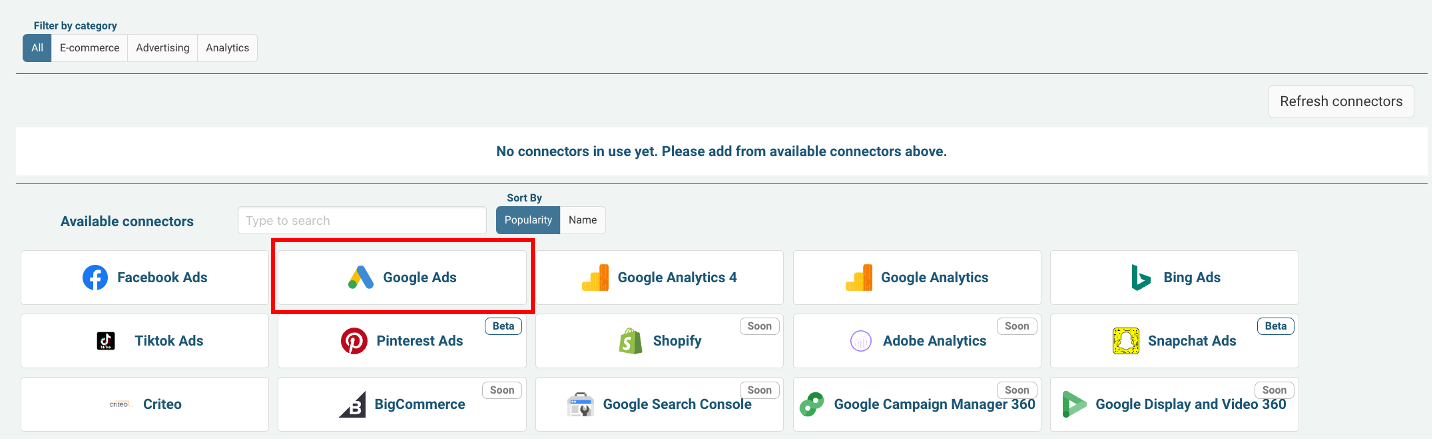Select the Google Ads triangle logo
The height and width of the screenshot is (442, 1432).
coord(361,277)
